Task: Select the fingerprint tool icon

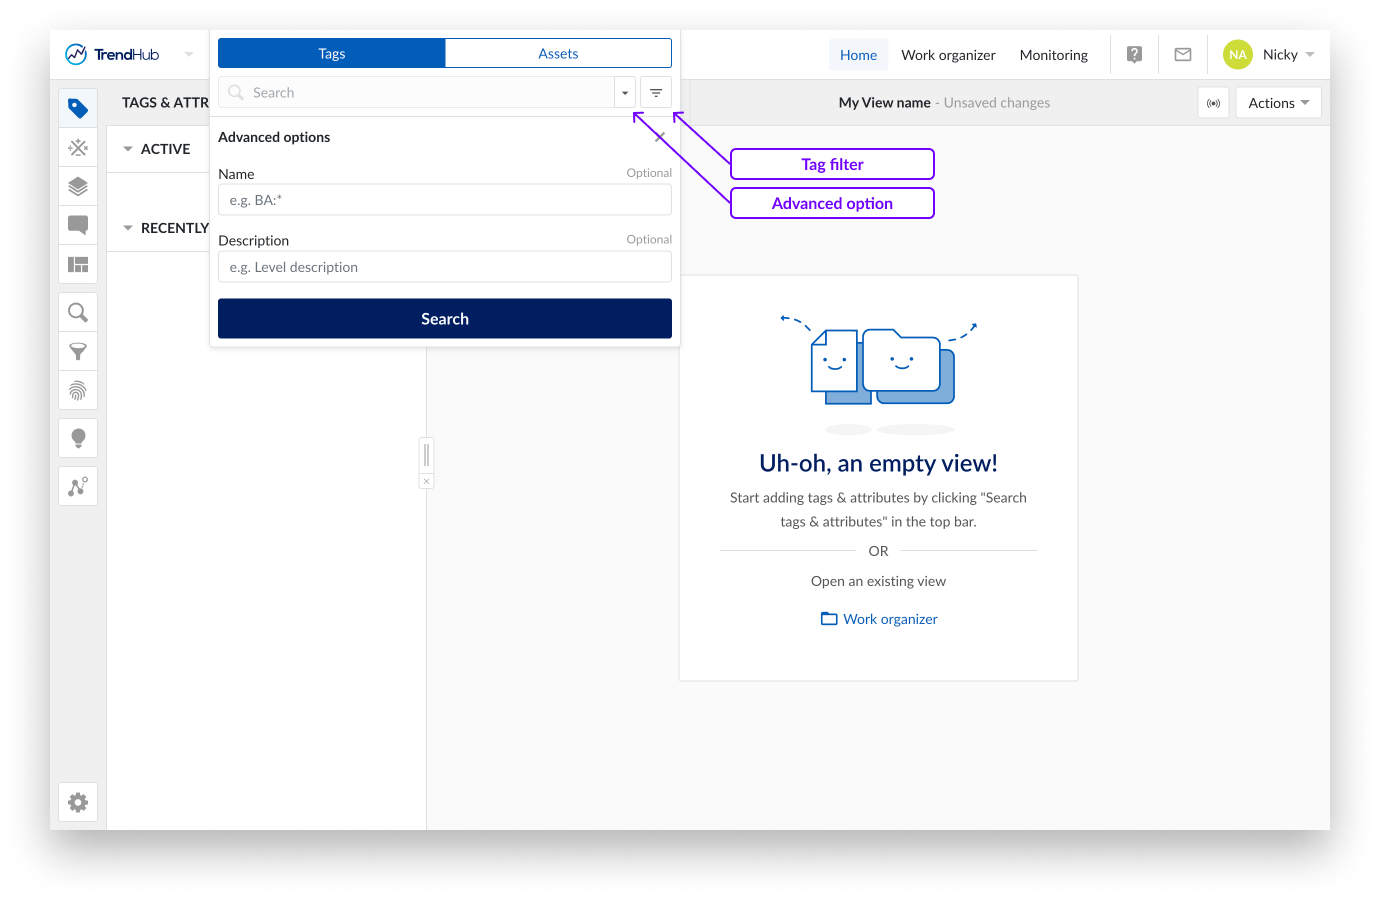Action: [78, 391]
